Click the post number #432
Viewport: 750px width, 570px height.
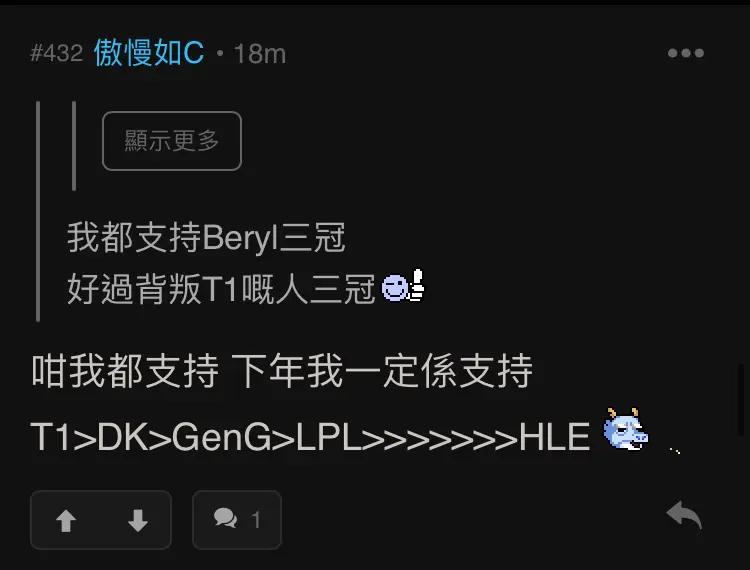point(56,53)
